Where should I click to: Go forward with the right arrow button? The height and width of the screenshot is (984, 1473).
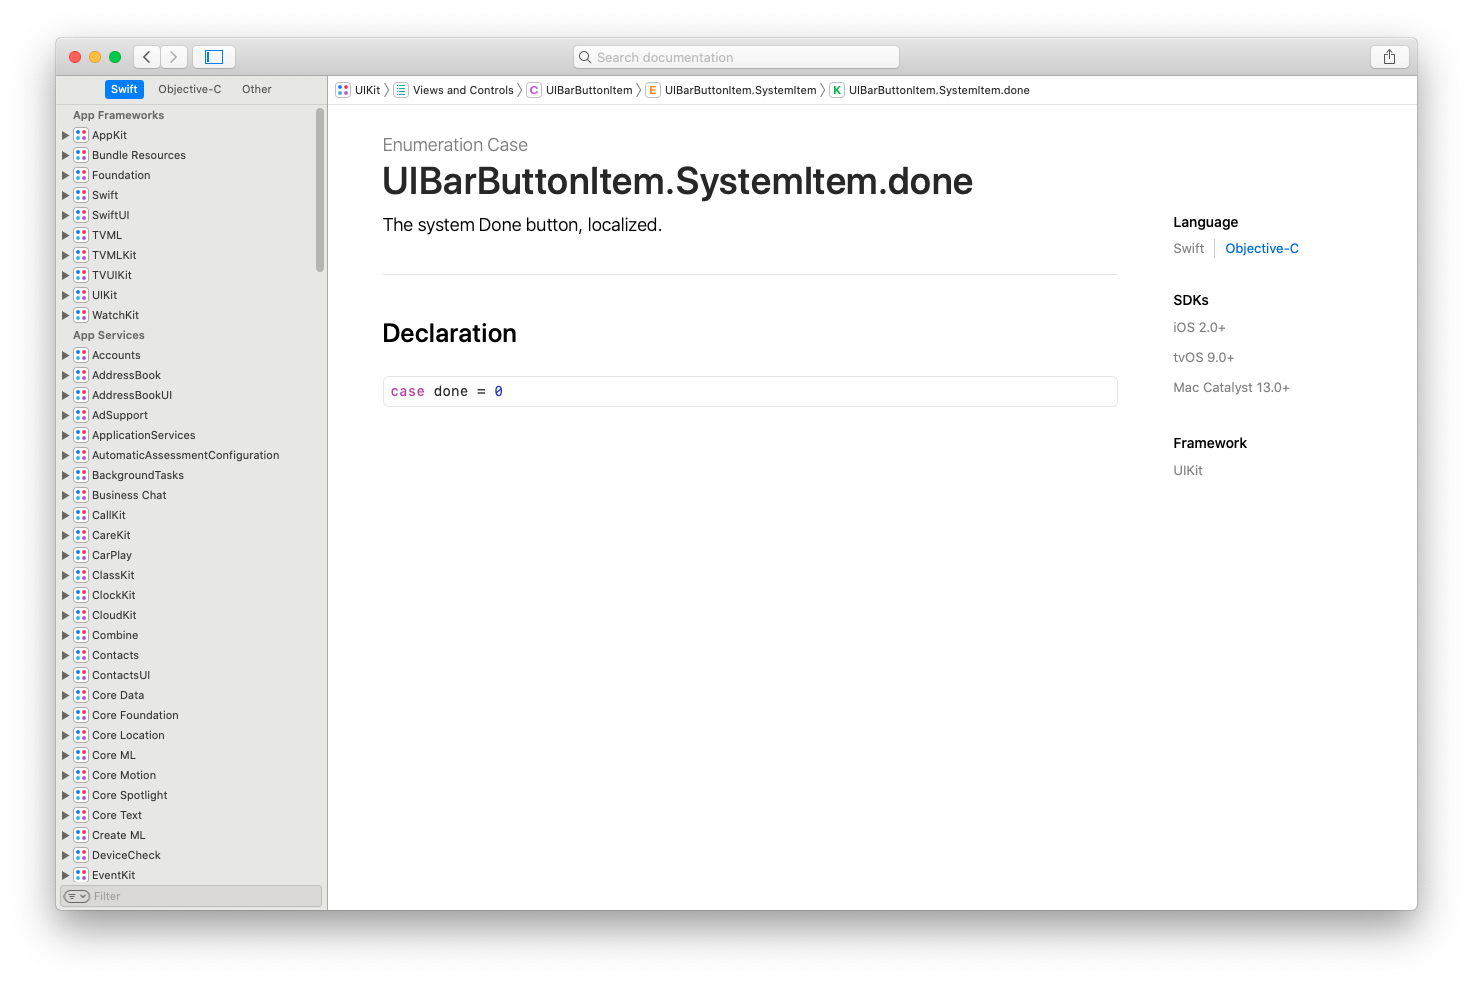(174, 57)
